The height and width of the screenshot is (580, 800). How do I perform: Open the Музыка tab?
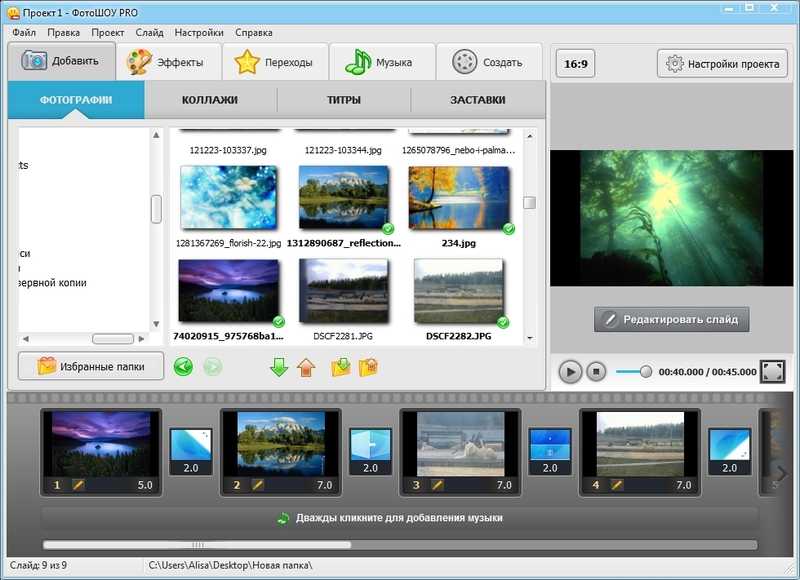pos(382,62)
